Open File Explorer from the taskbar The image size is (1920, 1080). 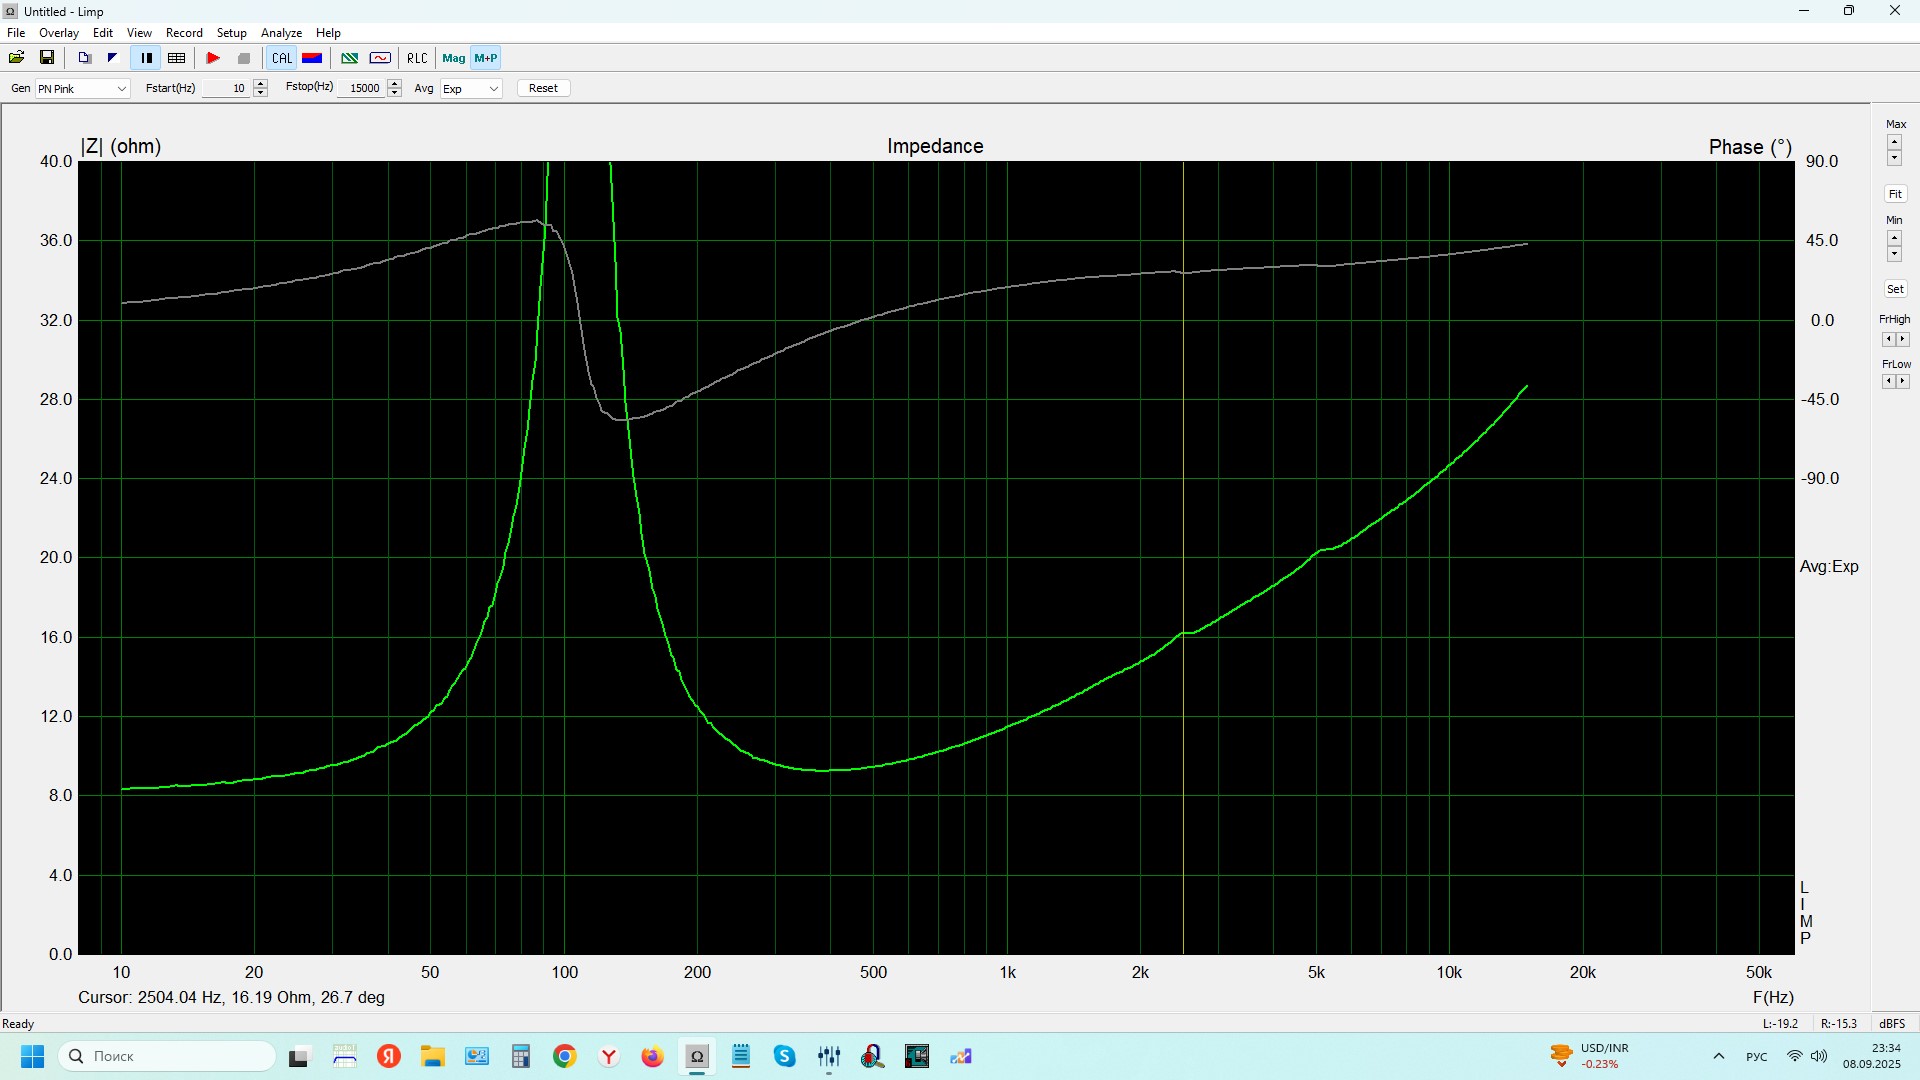[x=432, y=1056]
